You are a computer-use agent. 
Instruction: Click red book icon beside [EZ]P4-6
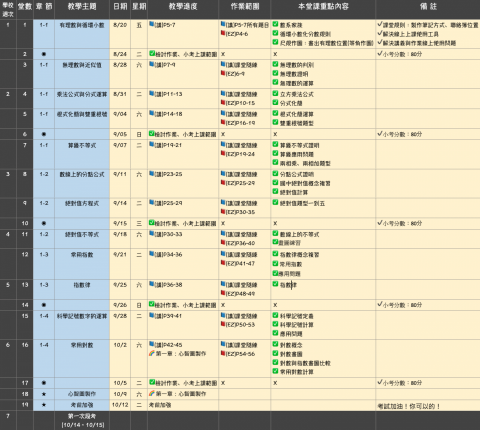tap(223, 33)
